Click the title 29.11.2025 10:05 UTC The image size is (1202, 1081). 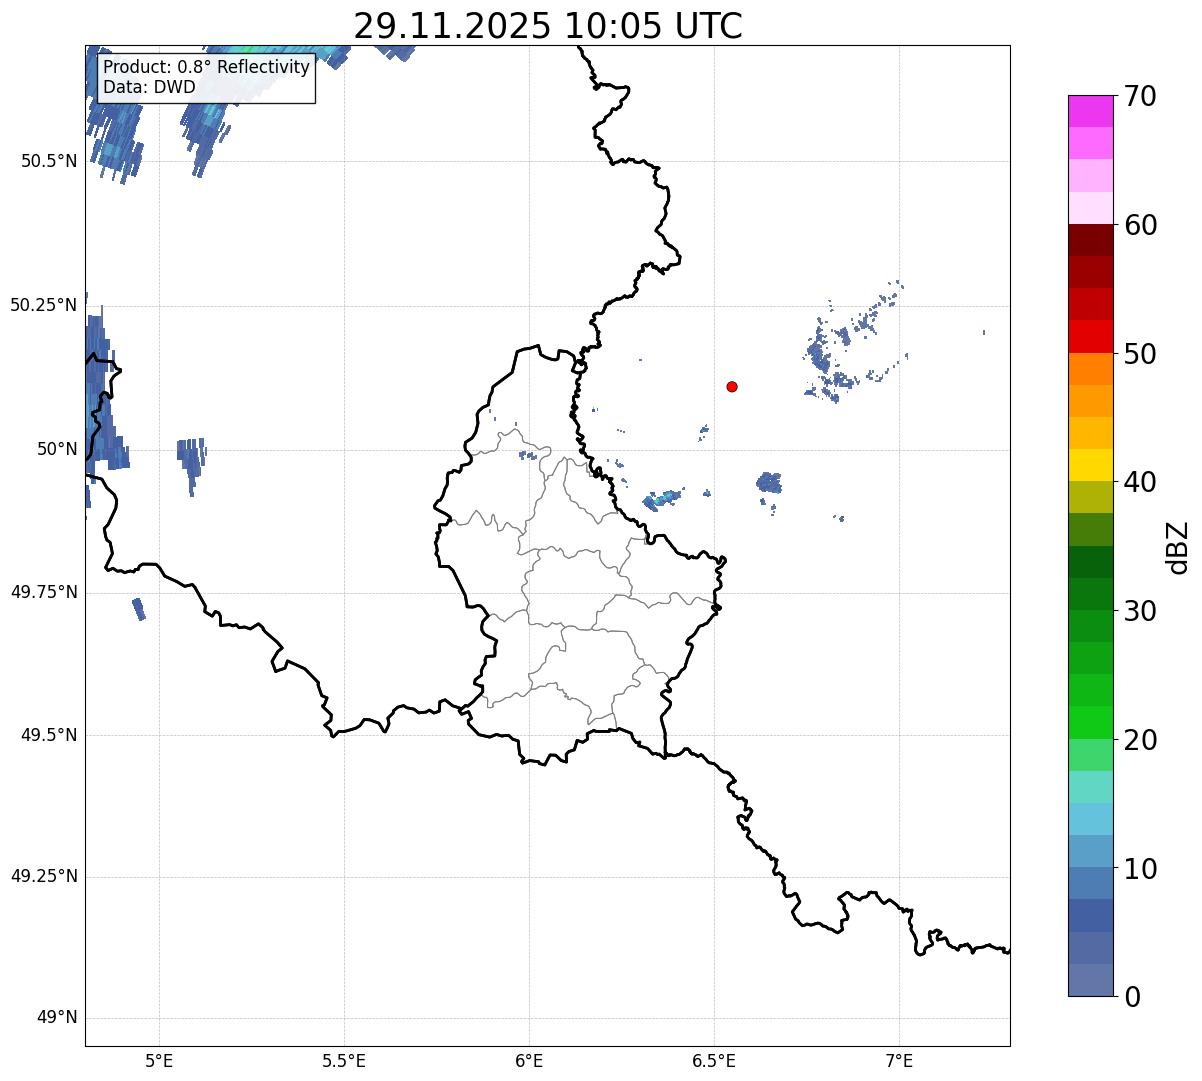point(548,26)
